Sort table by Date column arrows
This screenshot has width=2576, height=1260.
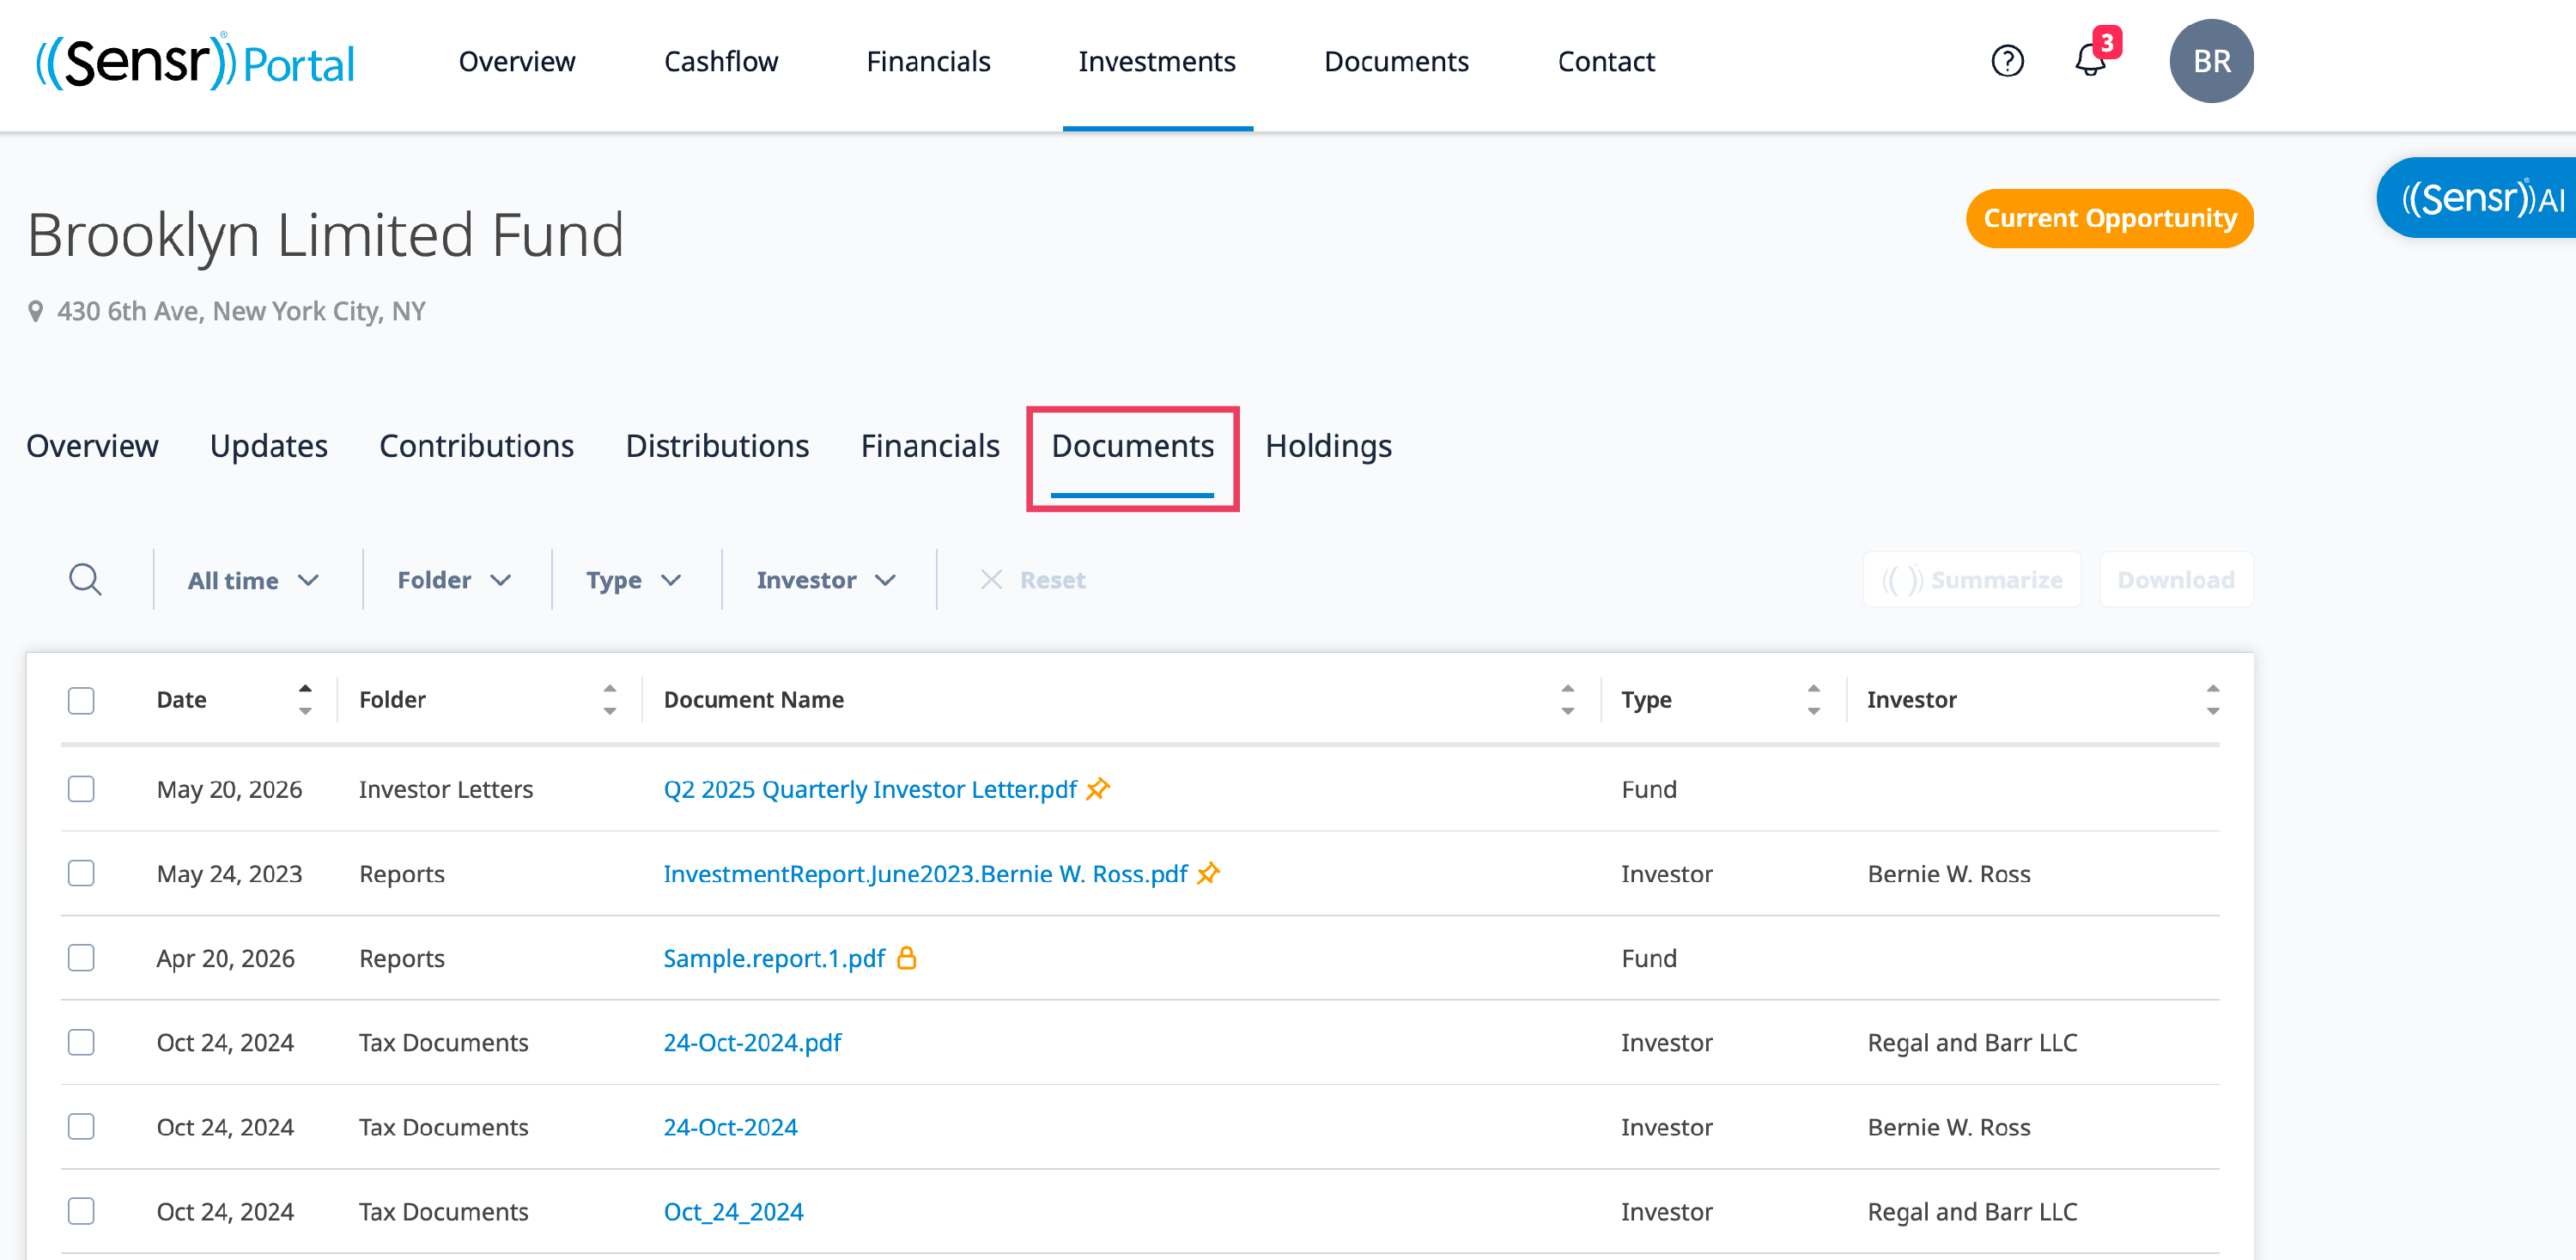tap(305, 699)
